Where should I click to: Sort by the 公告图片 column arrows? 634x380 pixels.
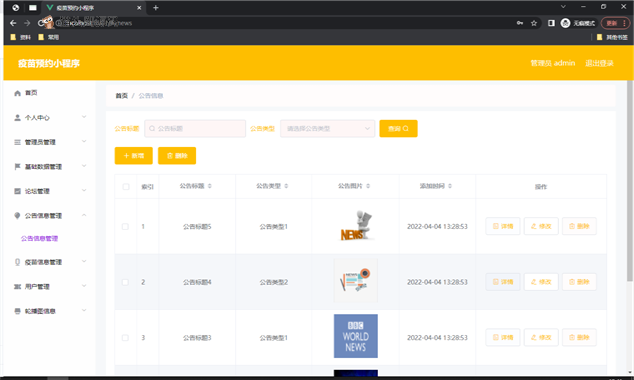(x=368, y=186)
